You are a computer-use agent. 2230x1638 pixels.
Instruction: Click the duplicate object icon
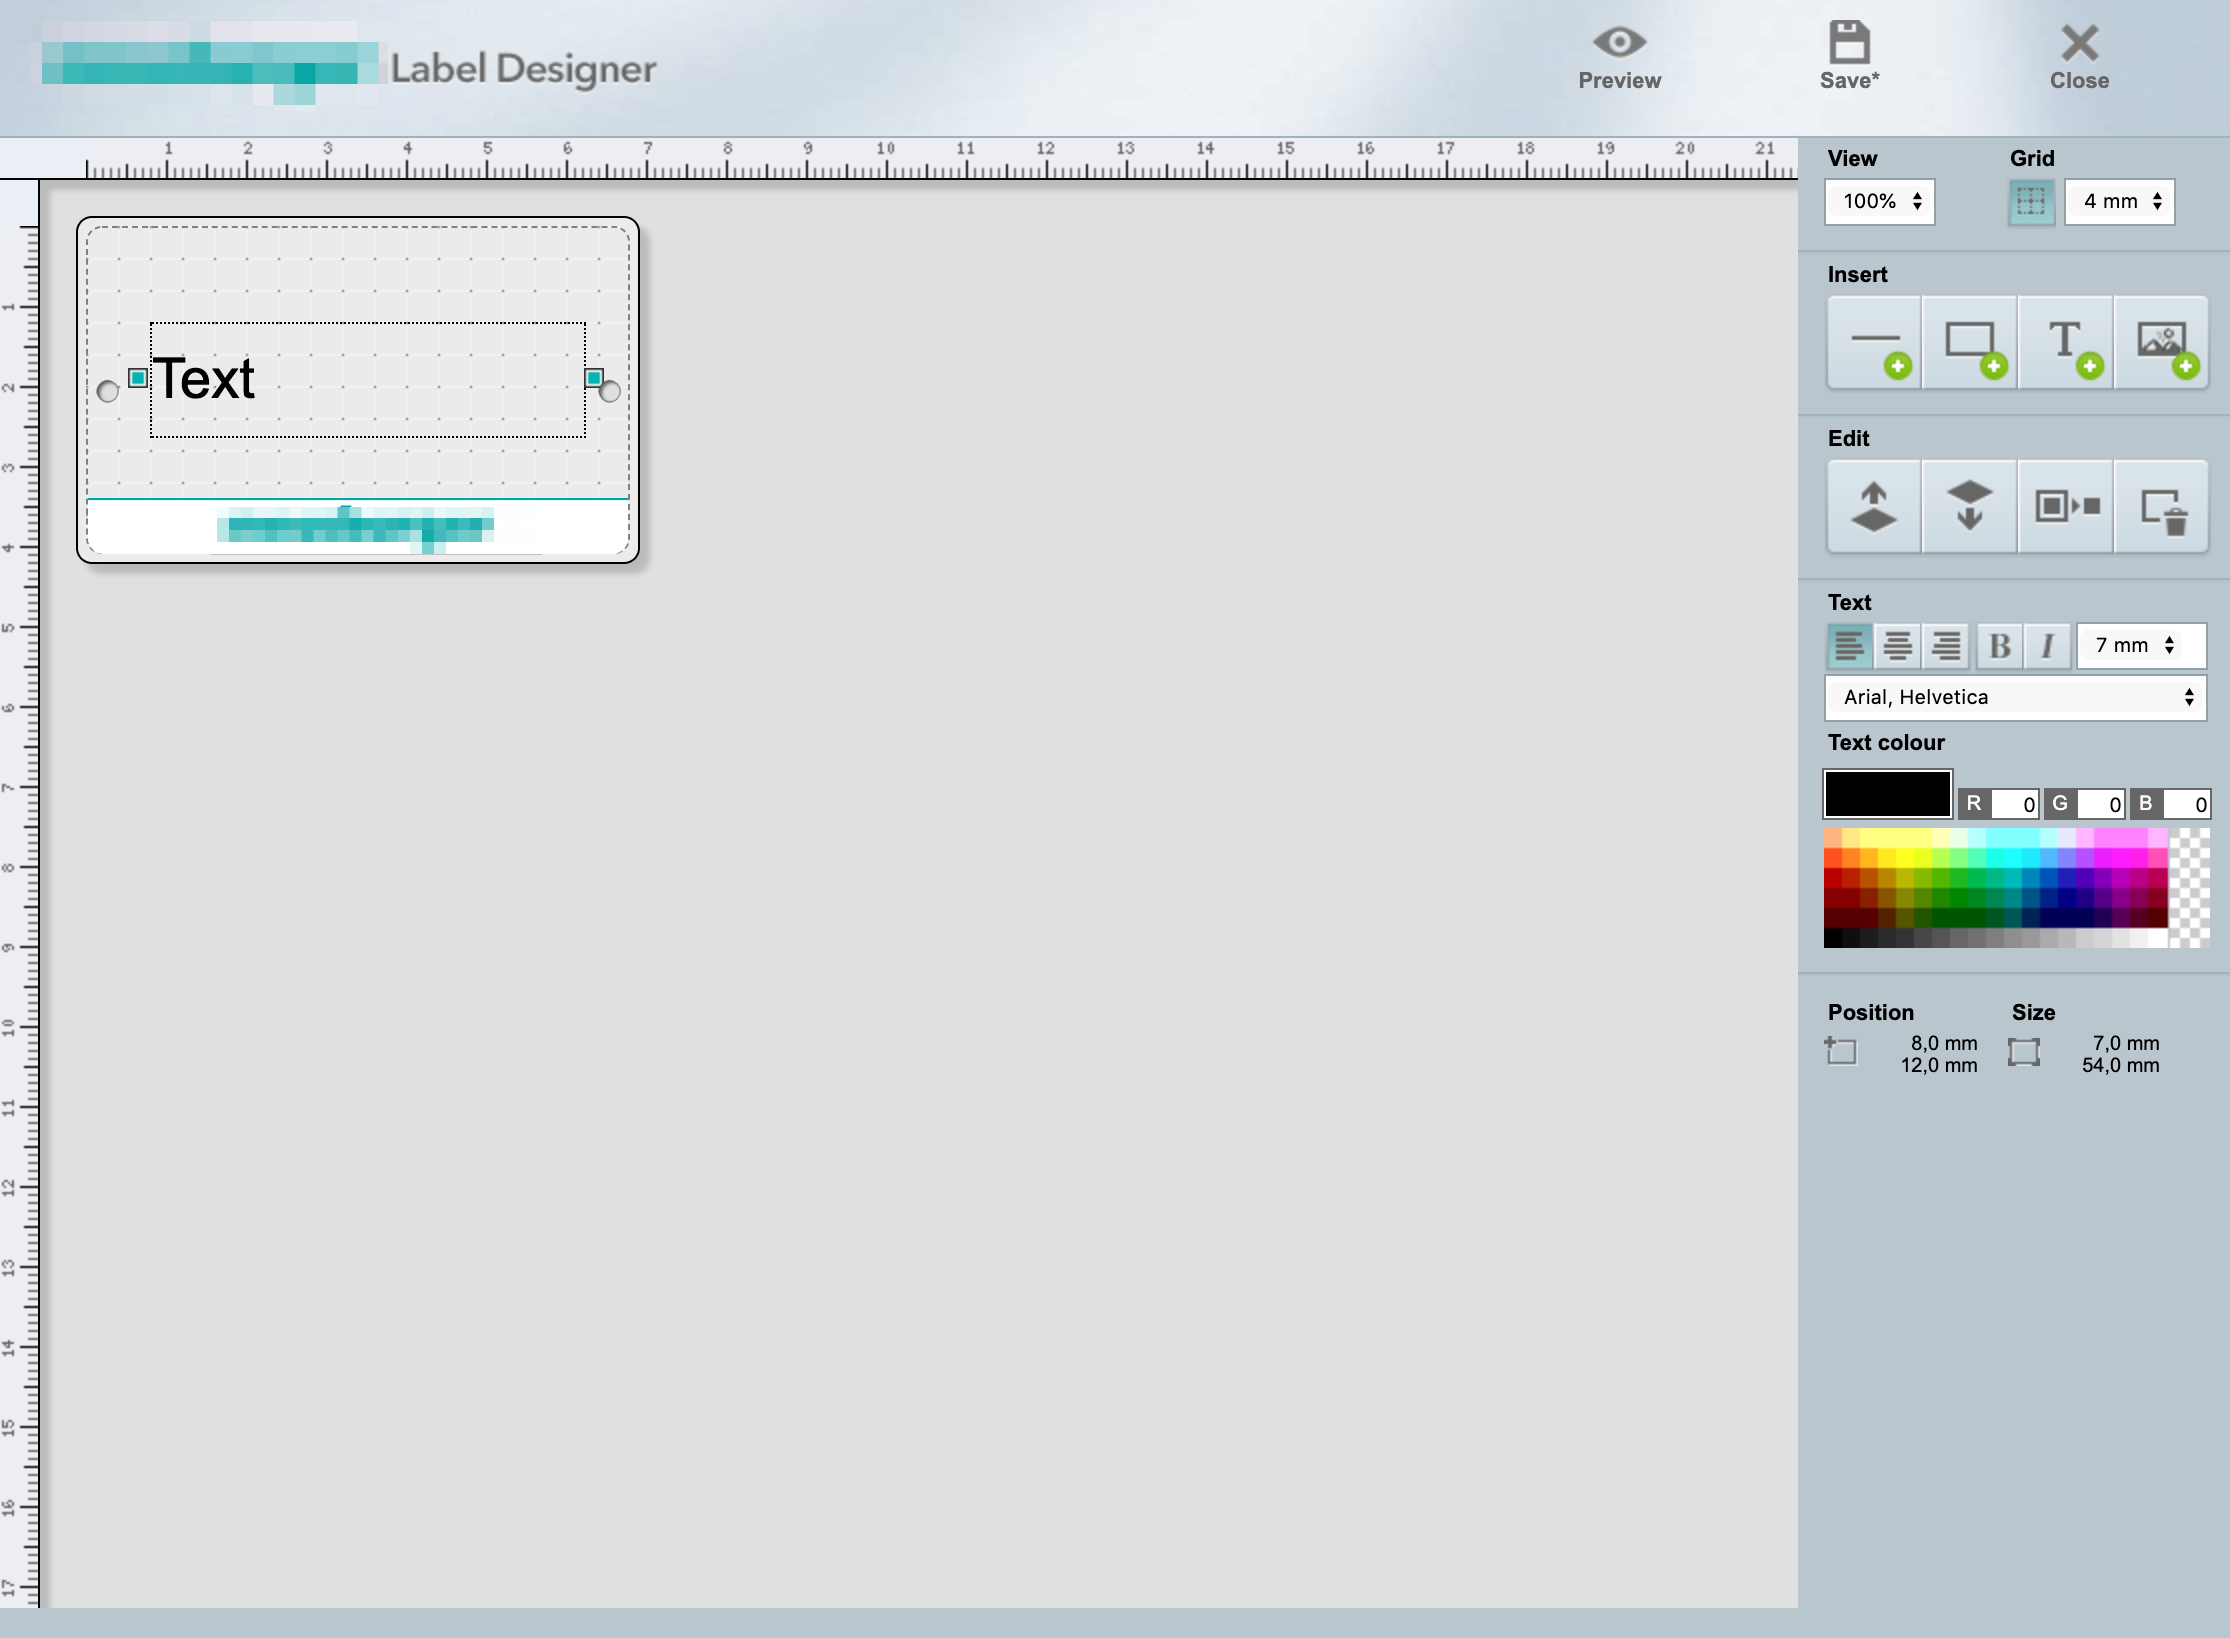pos(2065,507)
